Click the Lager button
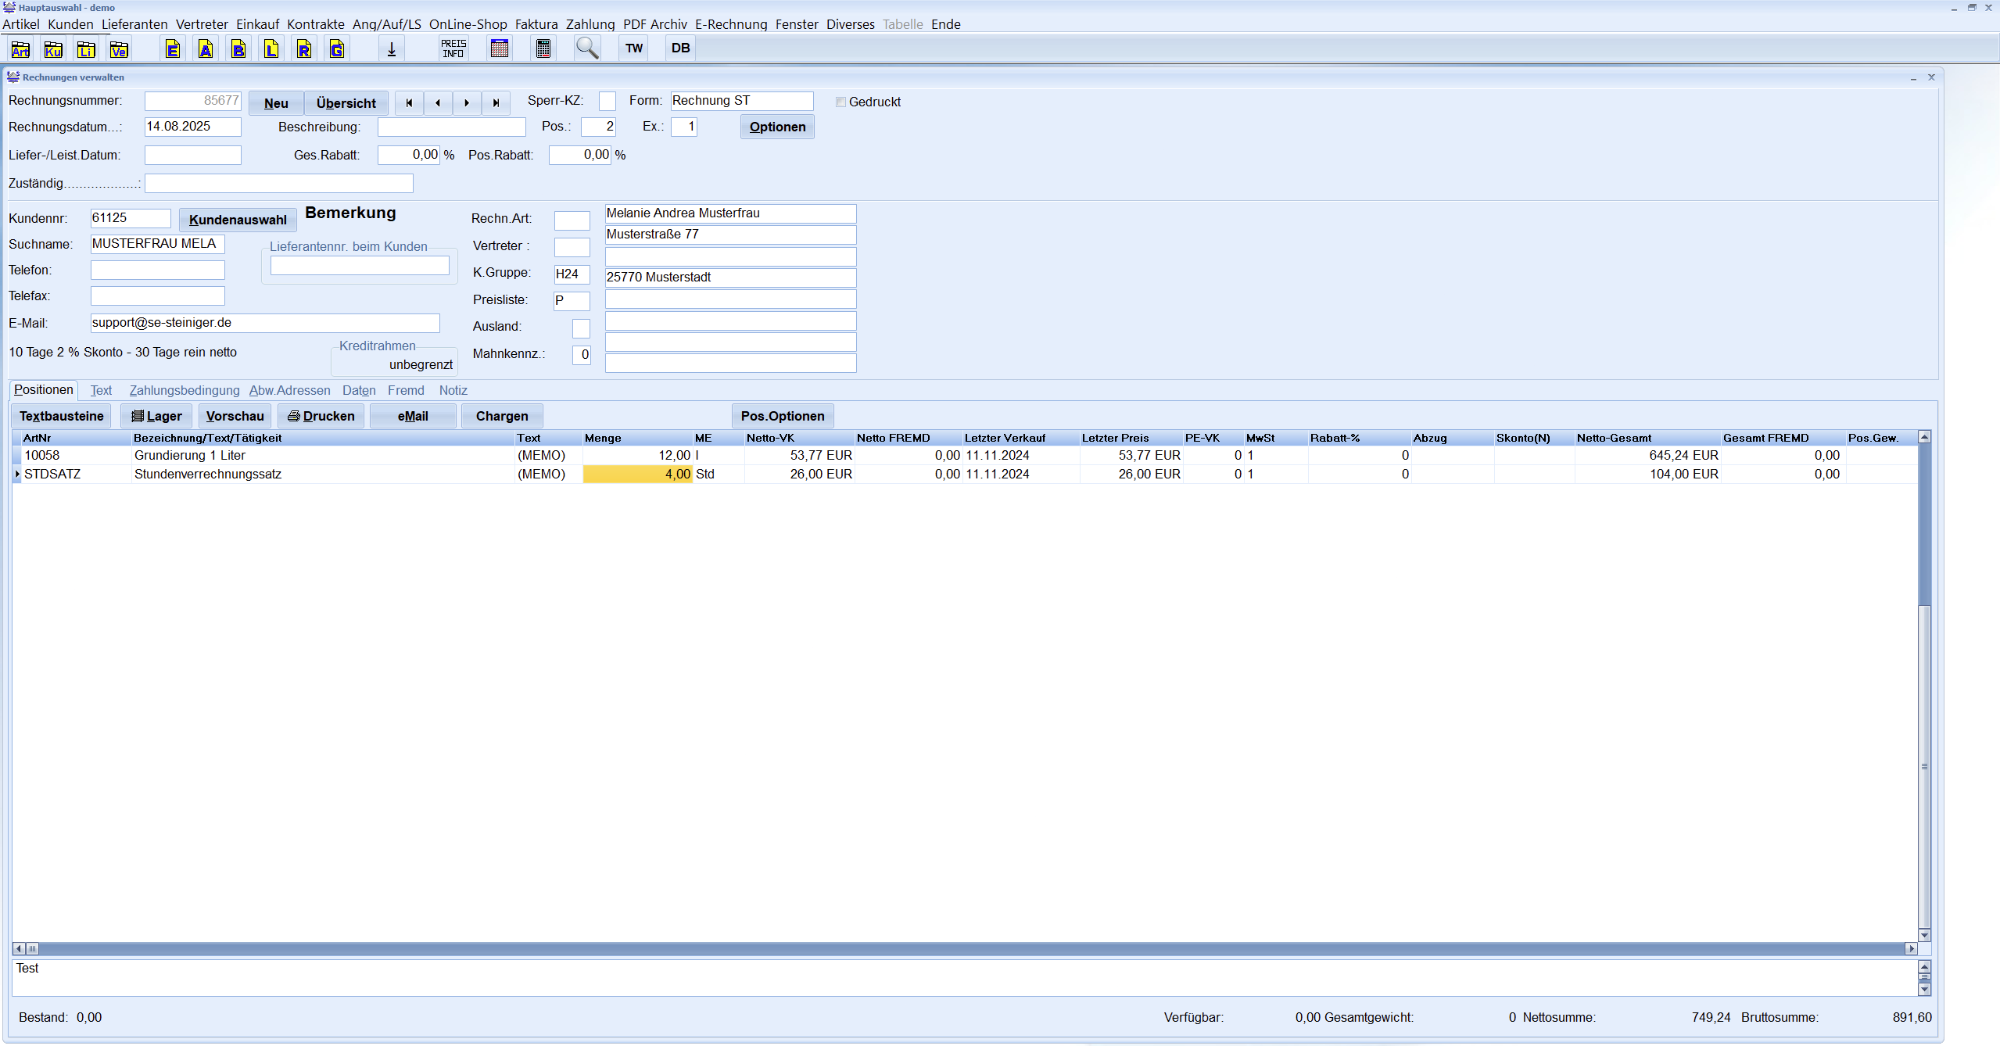This screenshot has width=2000, height=1046. [x=156, y=416]
